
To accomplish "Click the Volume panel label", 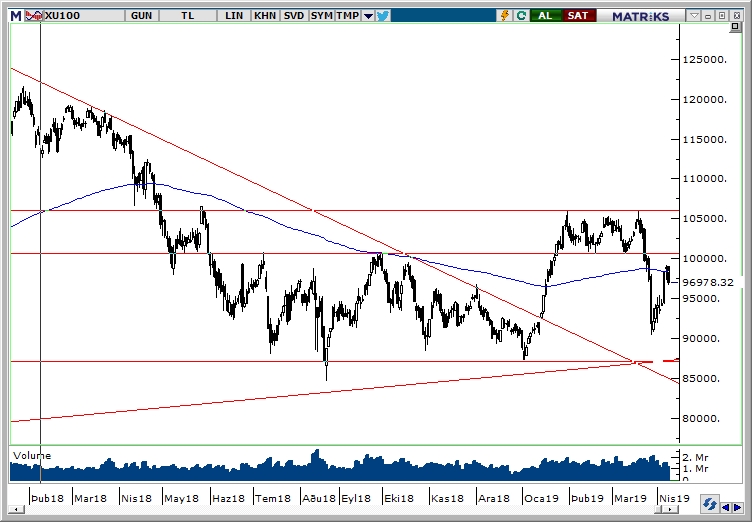I will click(x=32, y=455).
